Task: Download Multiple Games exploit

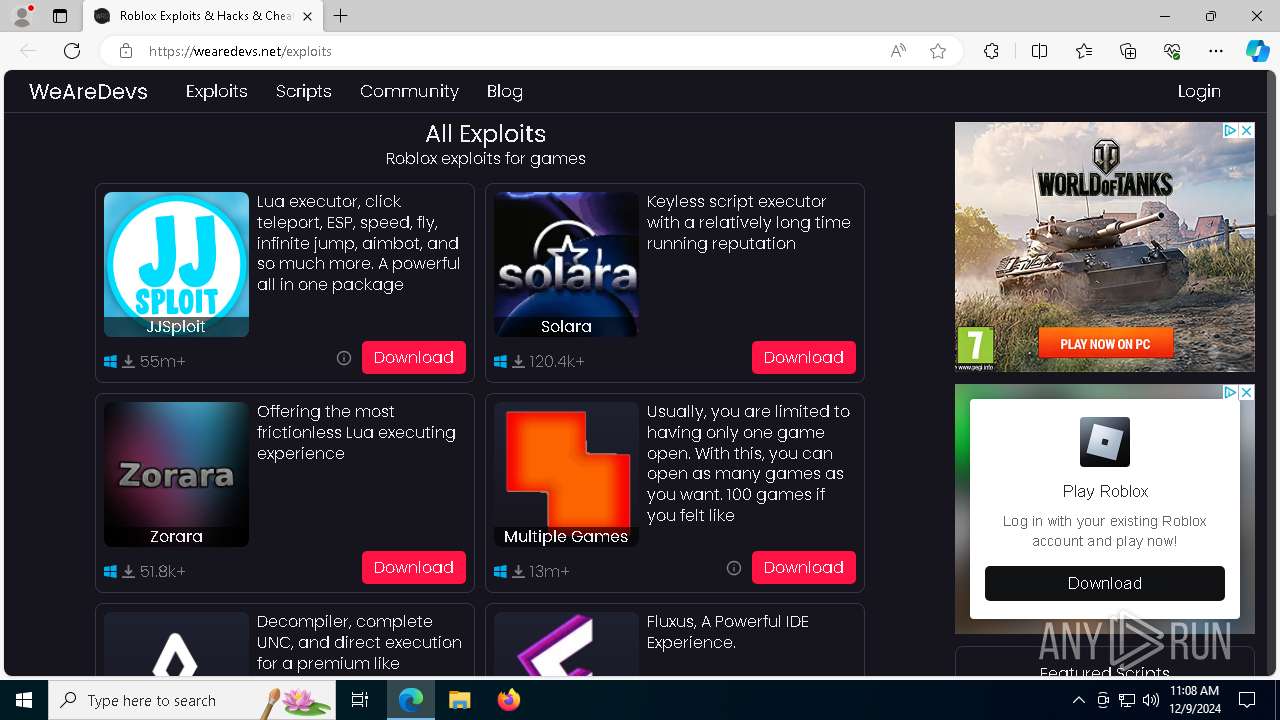Action: point(804,567)
